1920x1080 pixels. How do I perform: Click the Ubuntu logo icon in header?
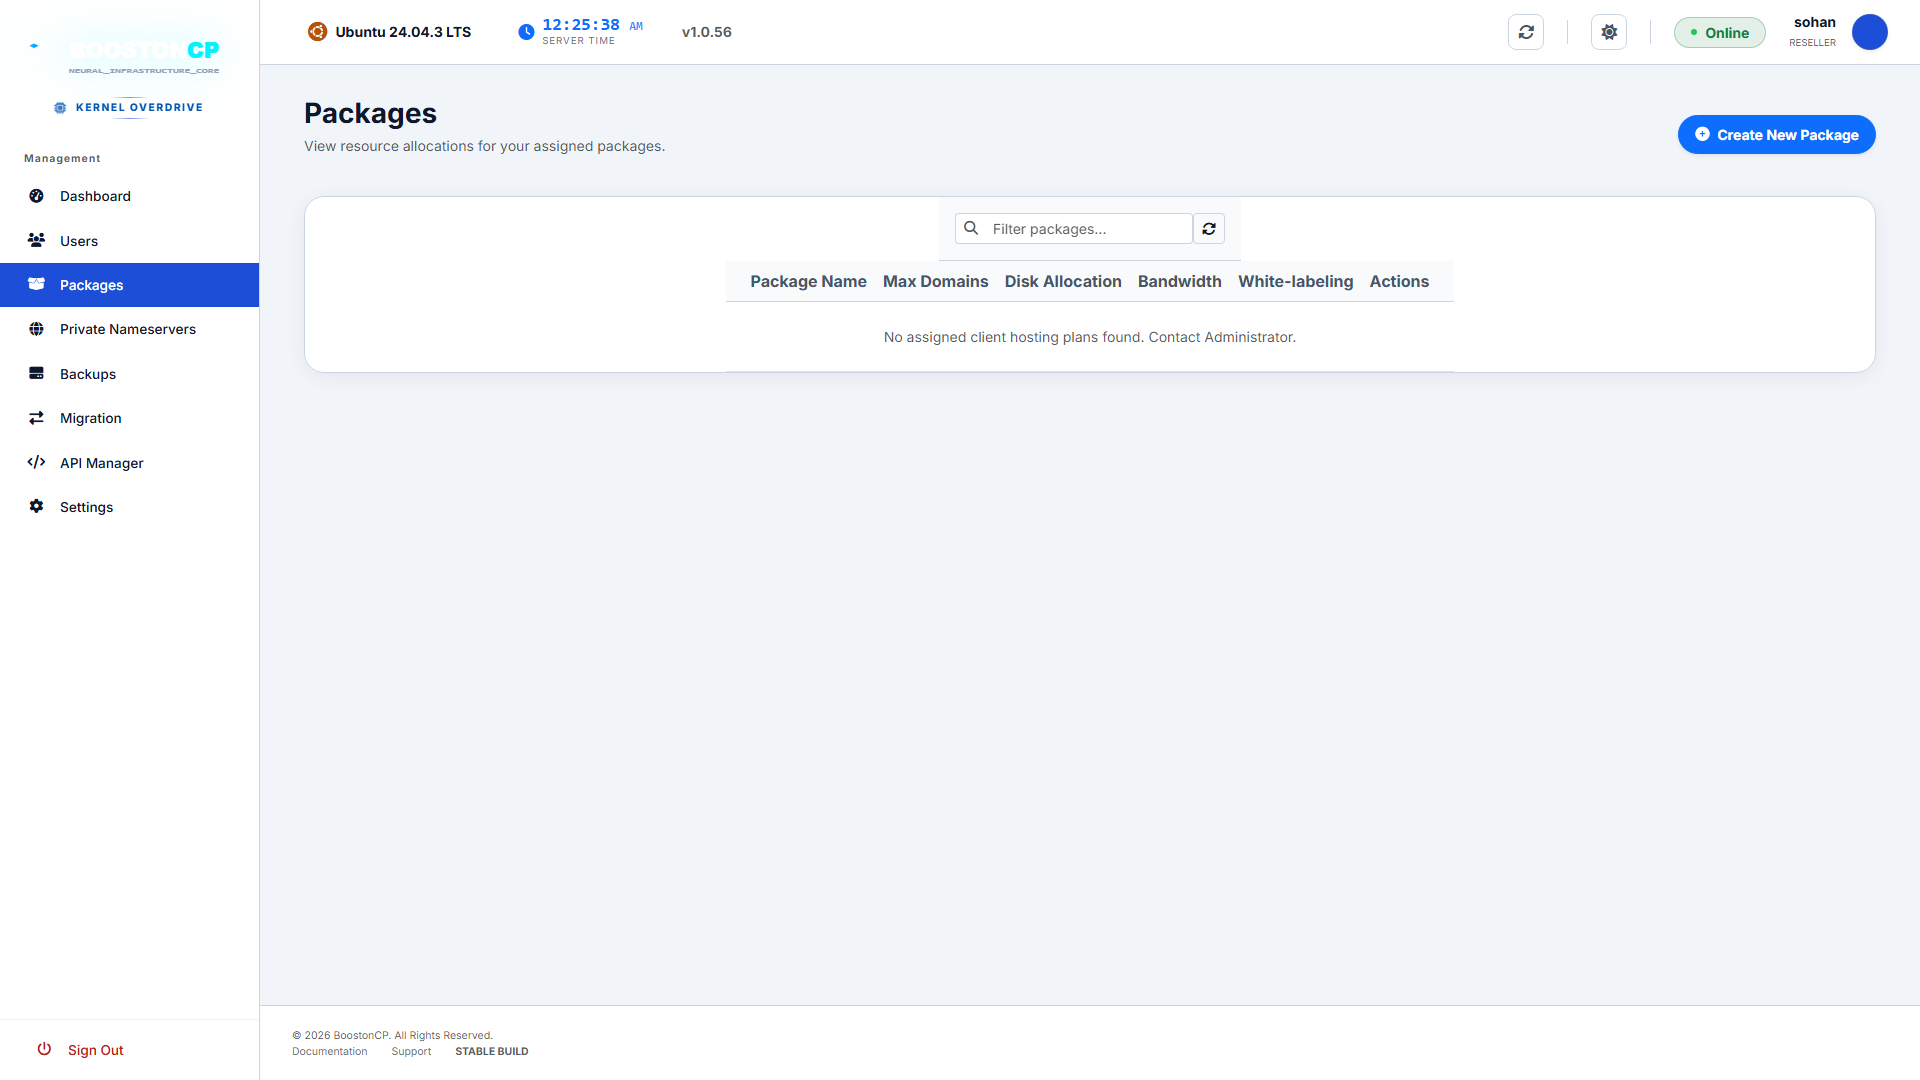317,32
